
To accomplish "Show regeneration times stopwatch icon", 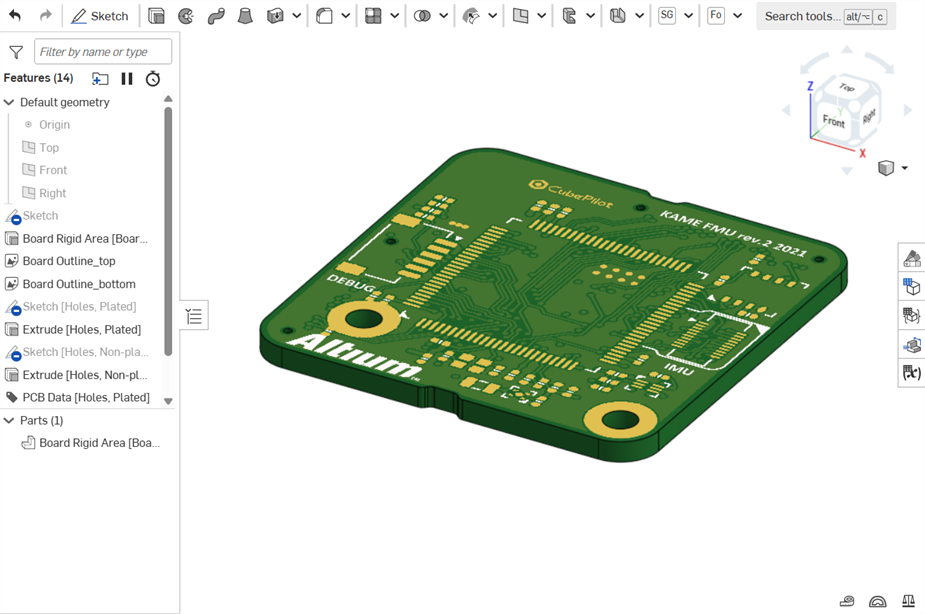I will [x=153, y=78].
